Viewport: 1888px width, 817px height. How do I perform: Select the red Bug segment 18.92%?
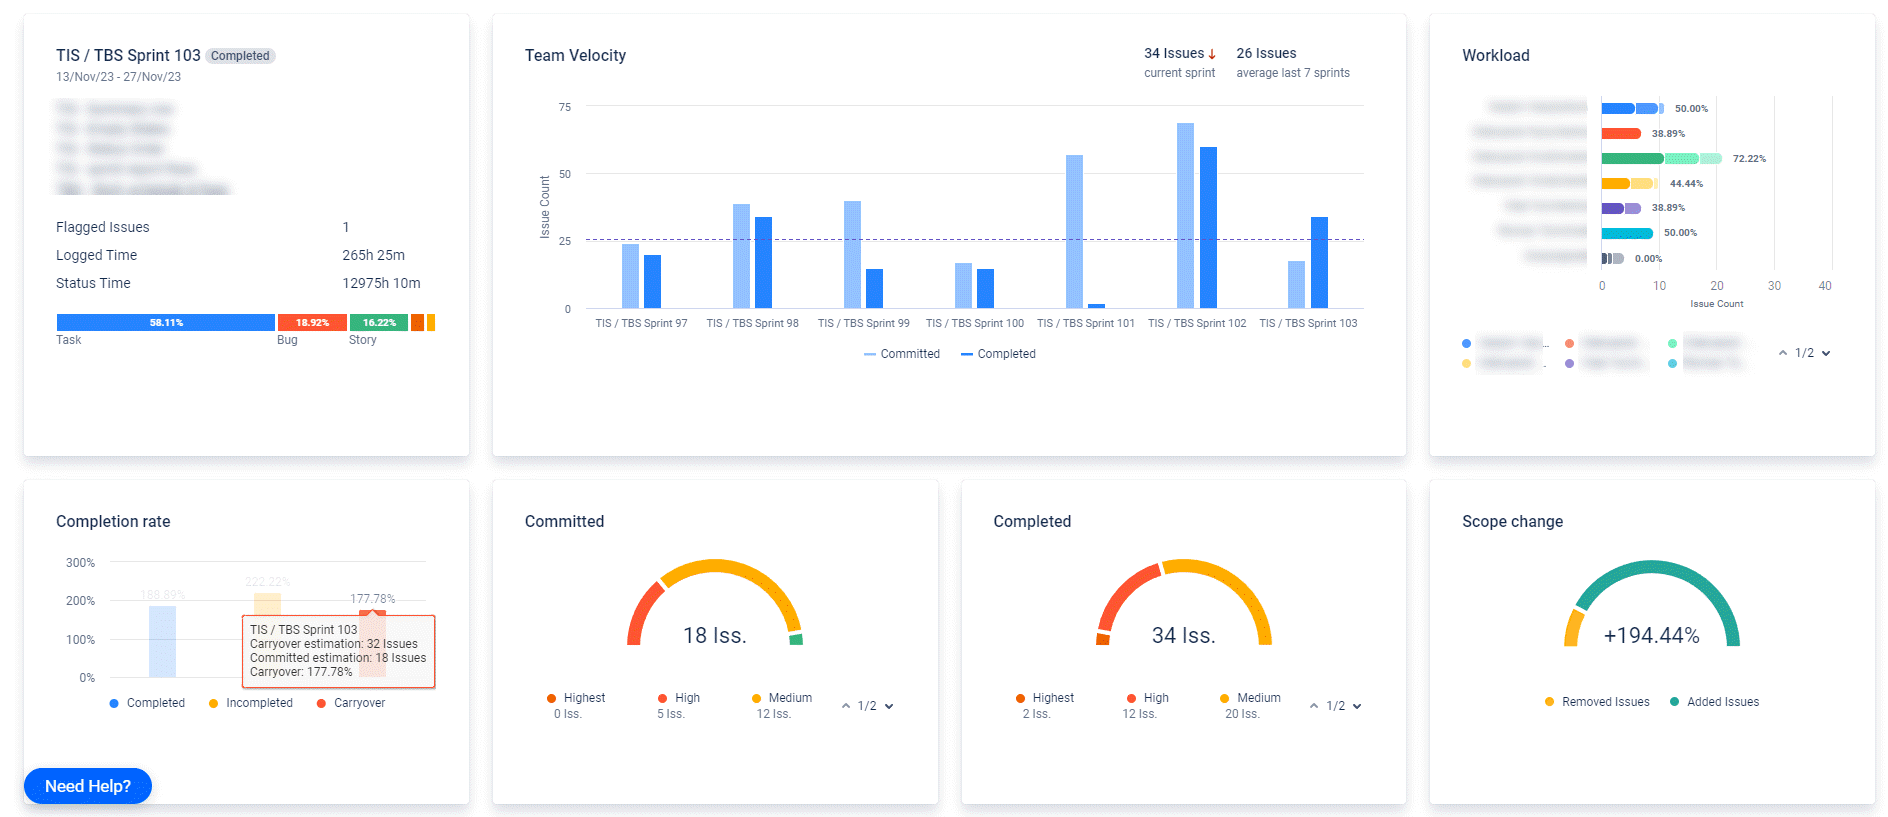pyautogui.click(x=312, y=323)
